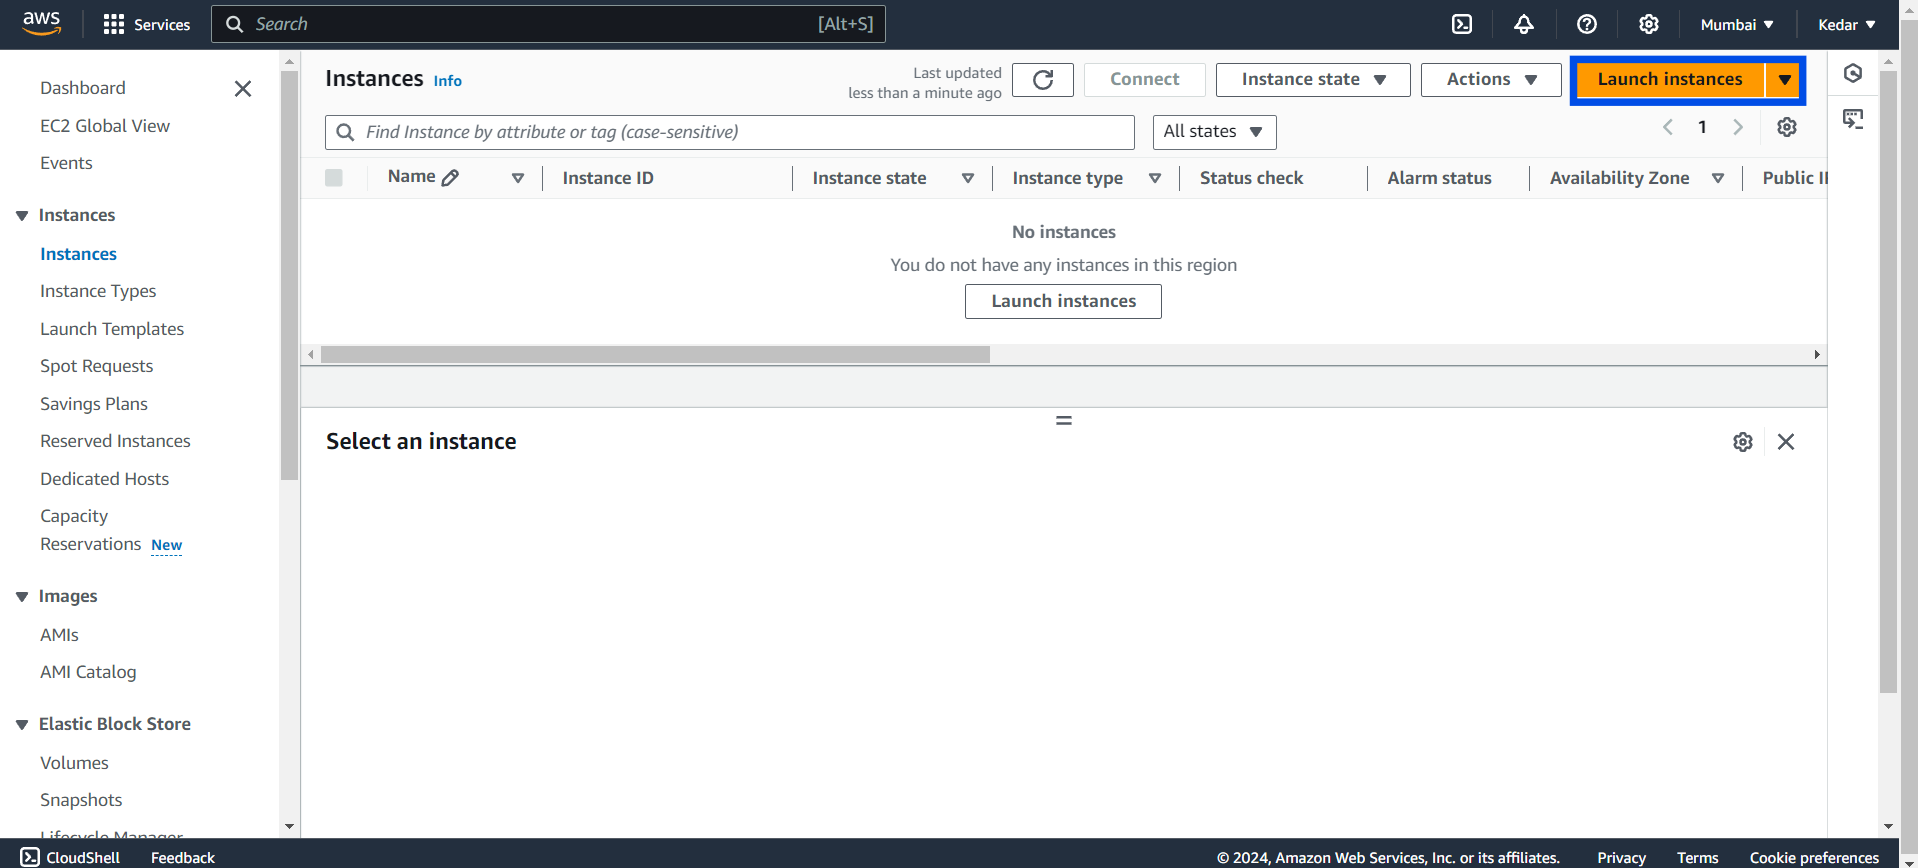Viewport: 1918px width, 868px height.
Task: Click the pane resize handle icon
Action: click(x=1064, y=421)
